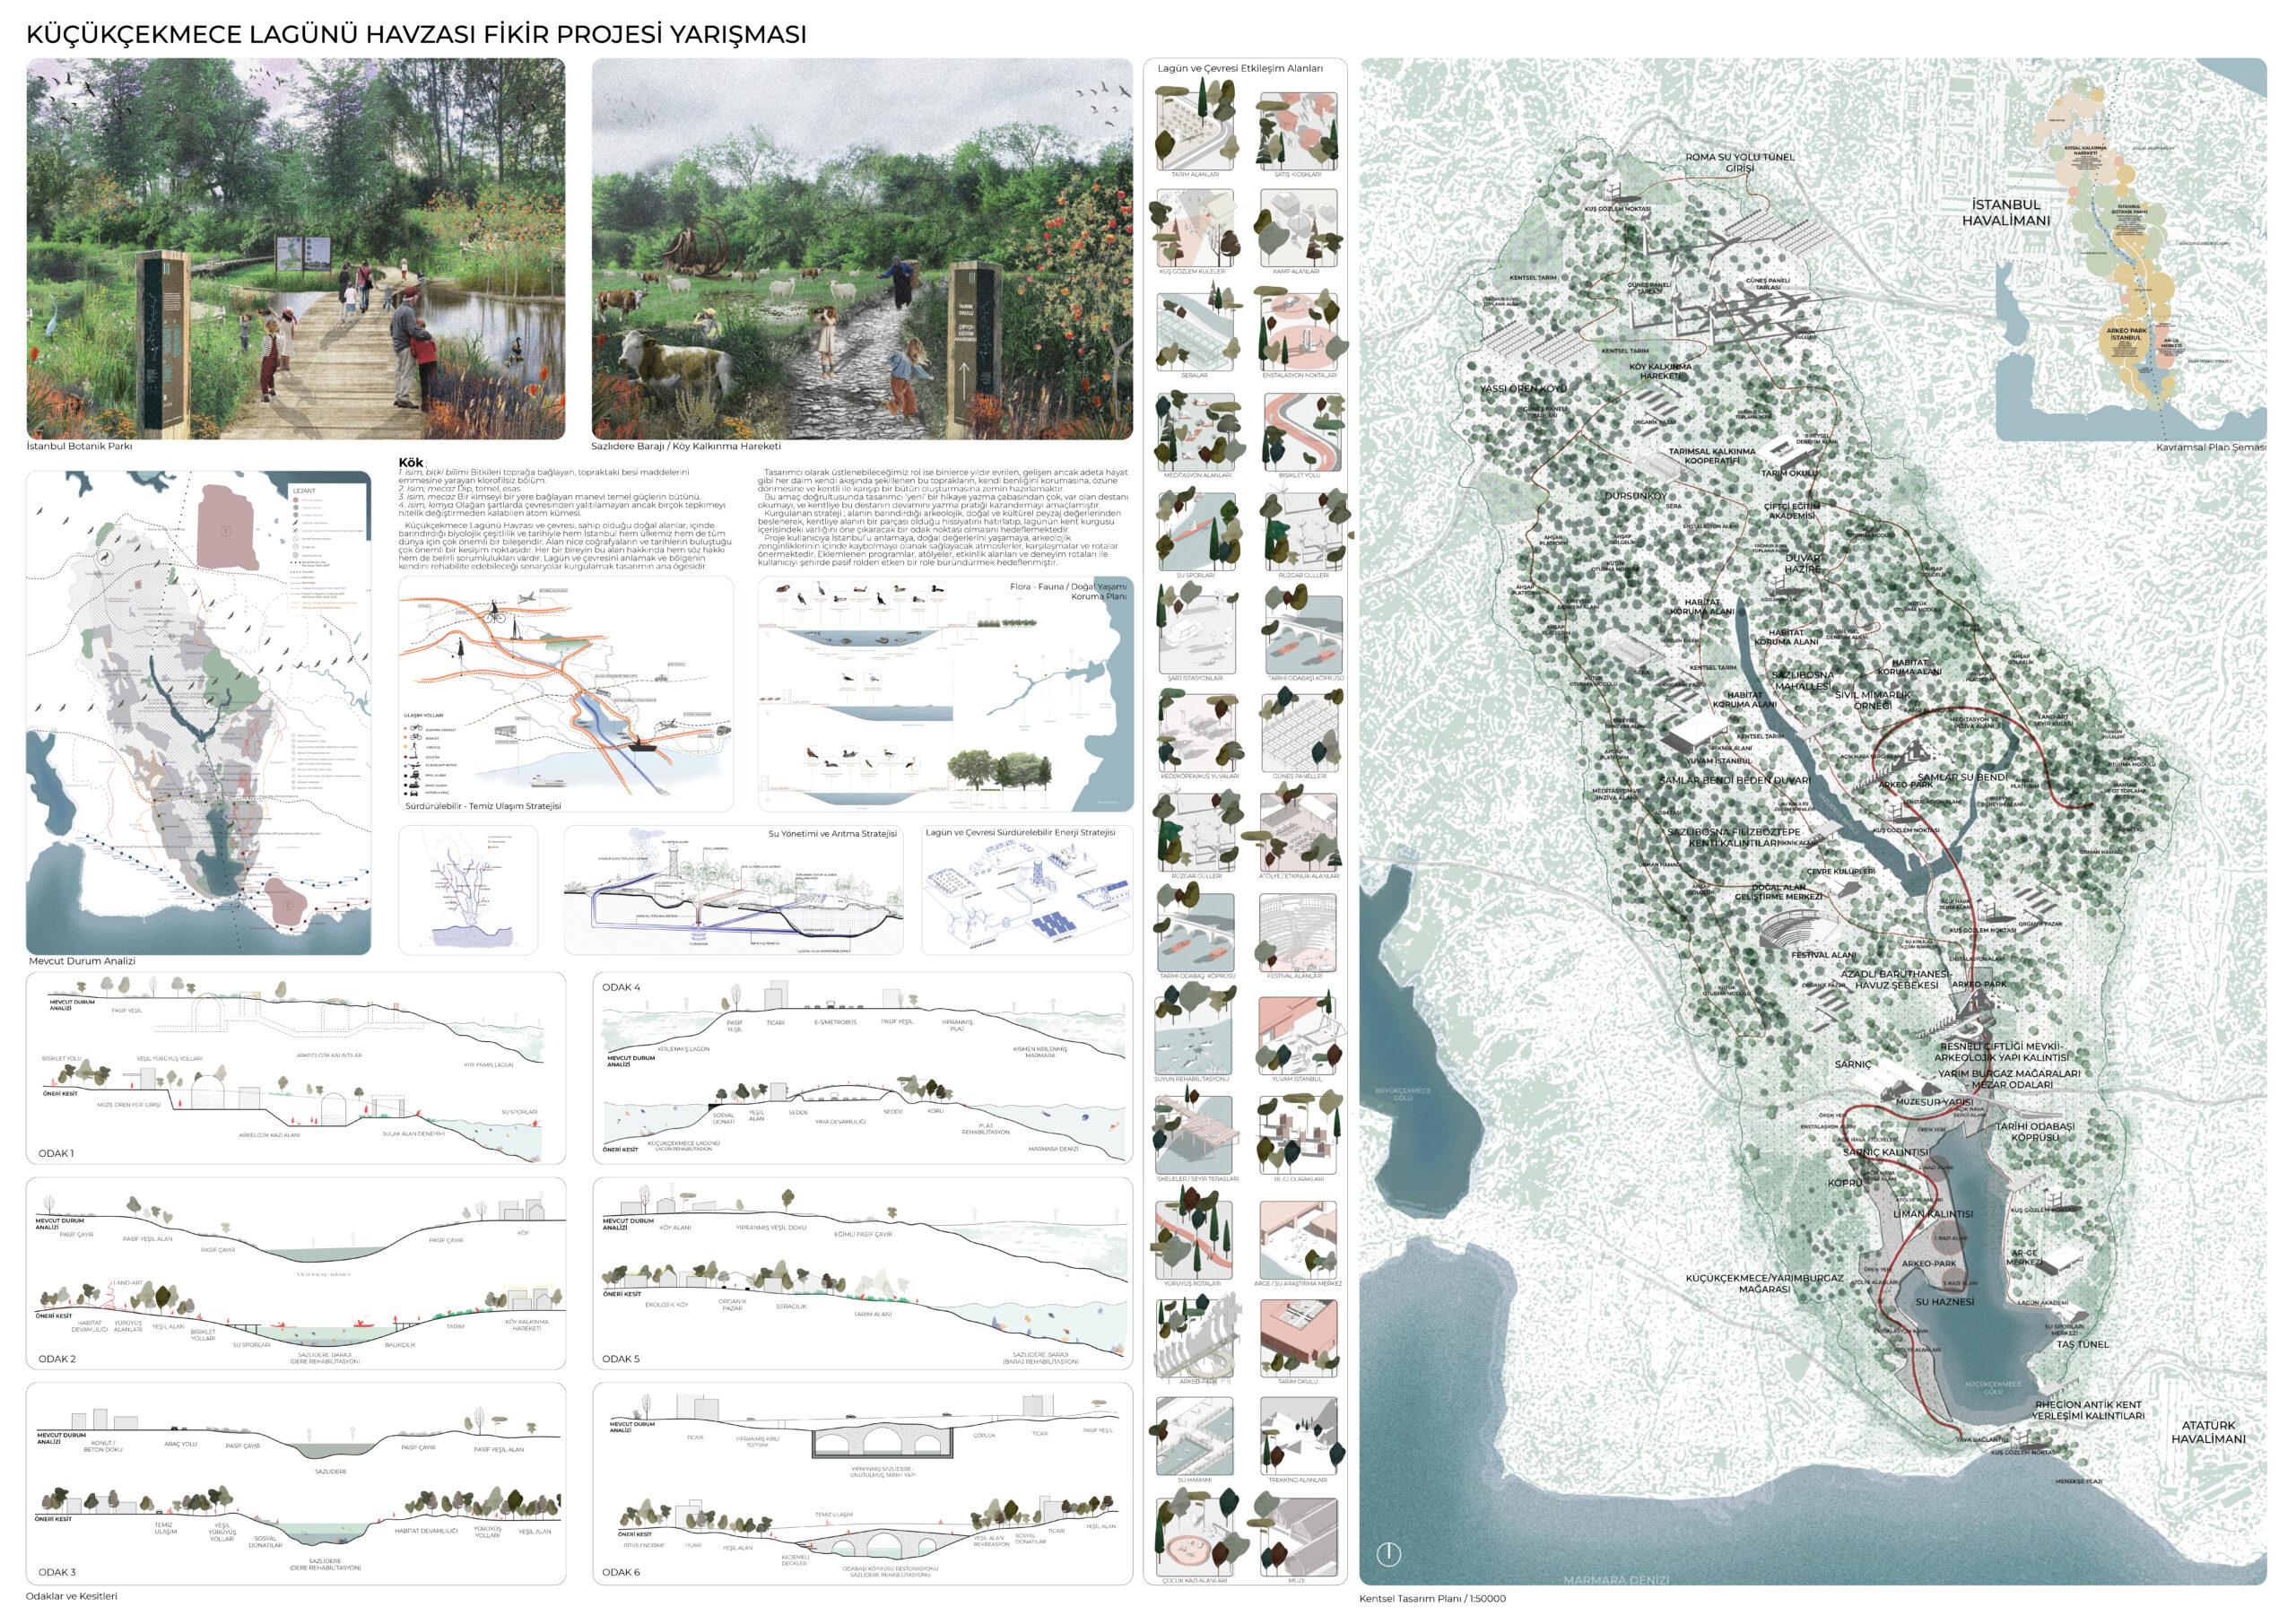Select the Trekking Alanları illustration tile
The height and width of the screenshot is (1624, 2296).
(1297, 1435)
